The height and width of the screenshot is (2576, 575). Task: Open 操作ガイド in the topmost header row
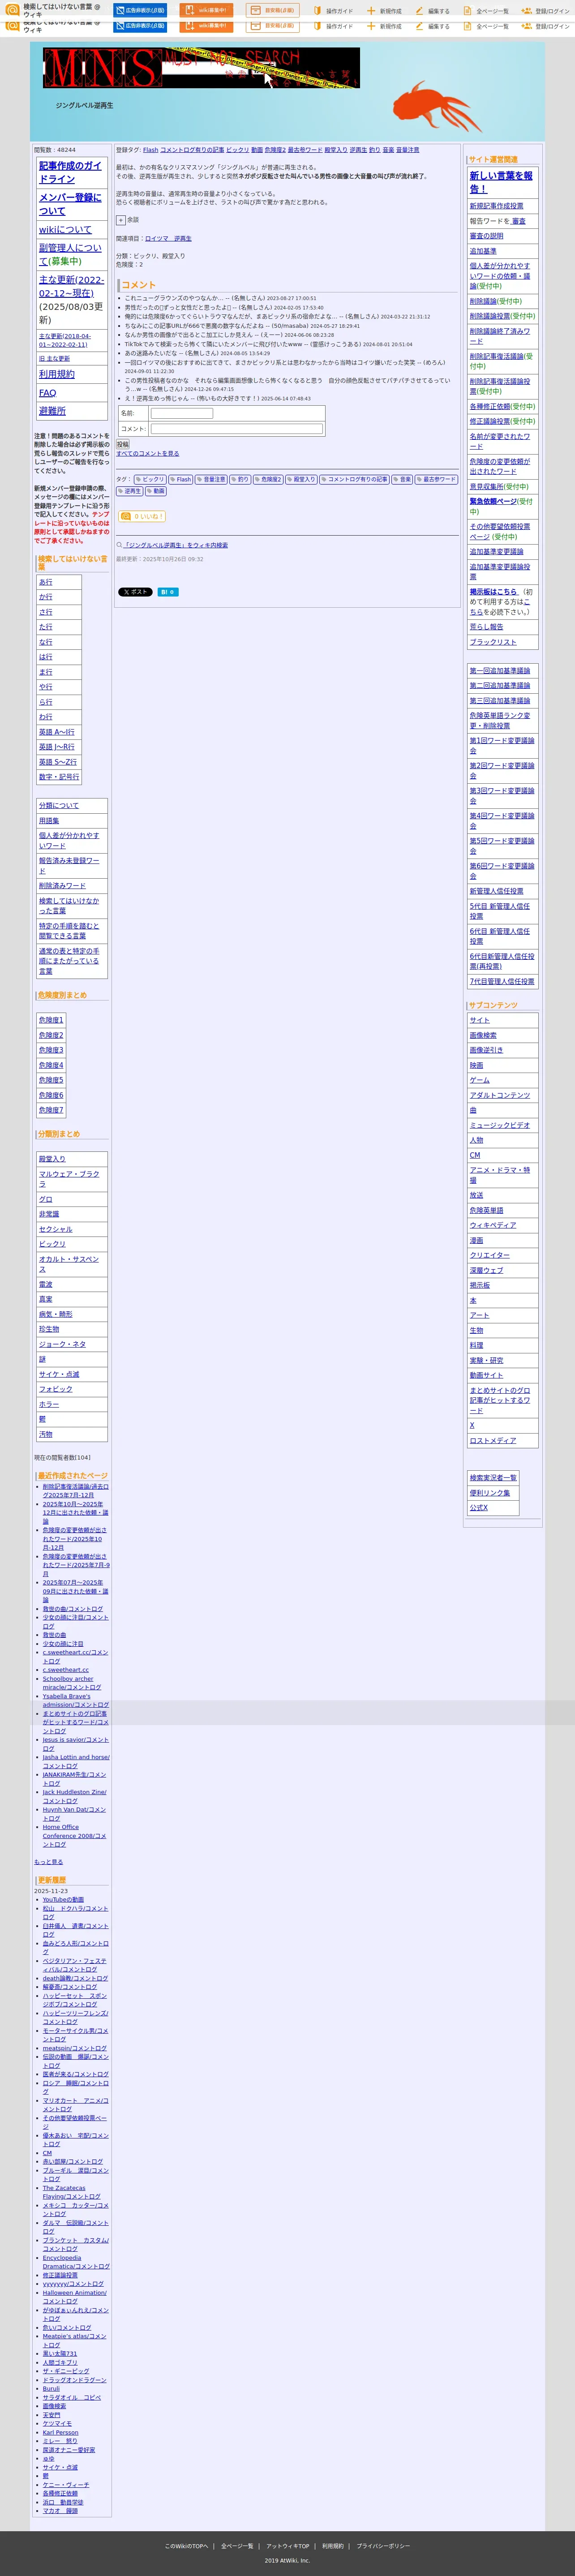tap(334, 11)
